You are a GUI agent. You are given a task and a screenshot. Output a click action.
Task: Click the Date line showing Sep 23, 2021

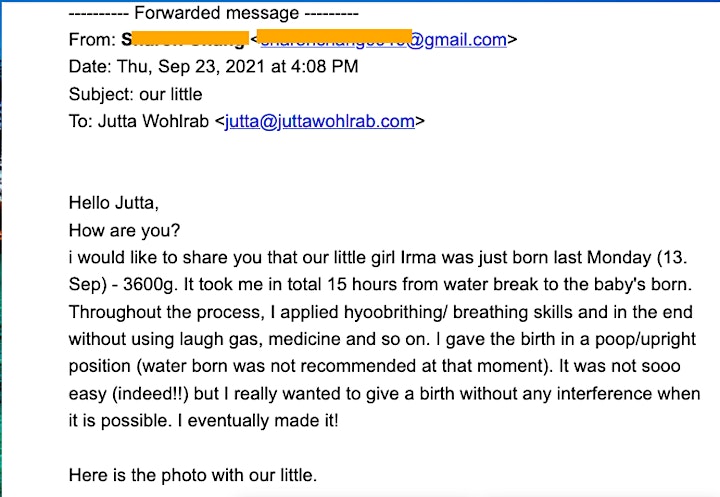pyautogui.click(x=214, y=67)
